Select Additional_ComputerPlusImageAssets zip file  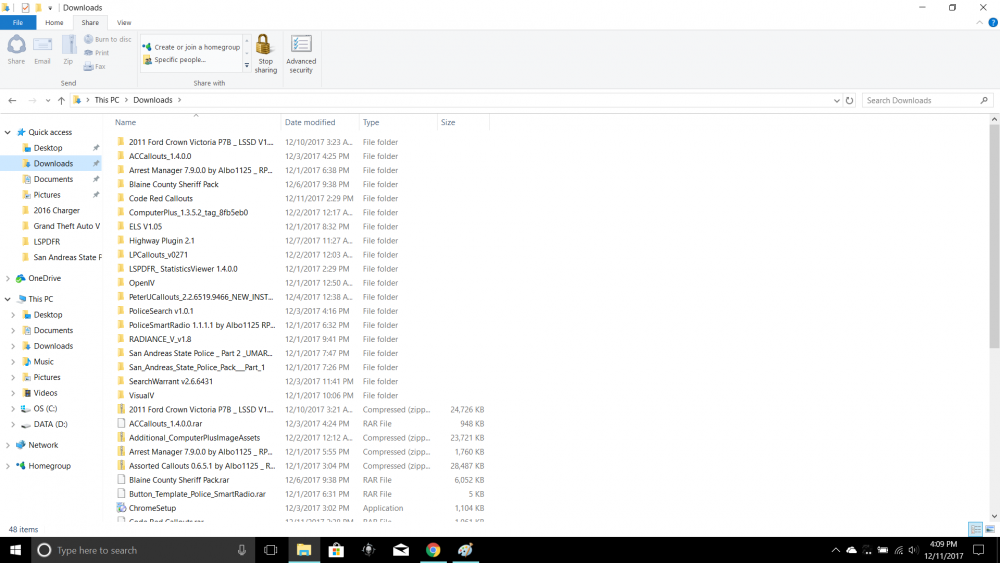point(194,437)
